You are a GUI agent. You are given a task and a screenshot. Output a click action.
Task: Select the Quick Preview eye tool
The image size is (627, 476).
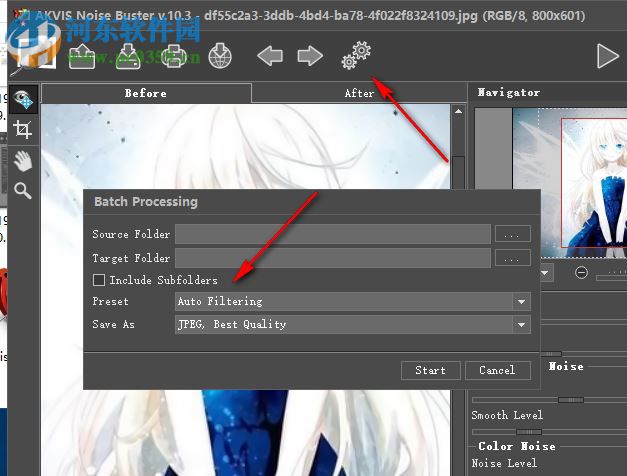click(23, 99)
